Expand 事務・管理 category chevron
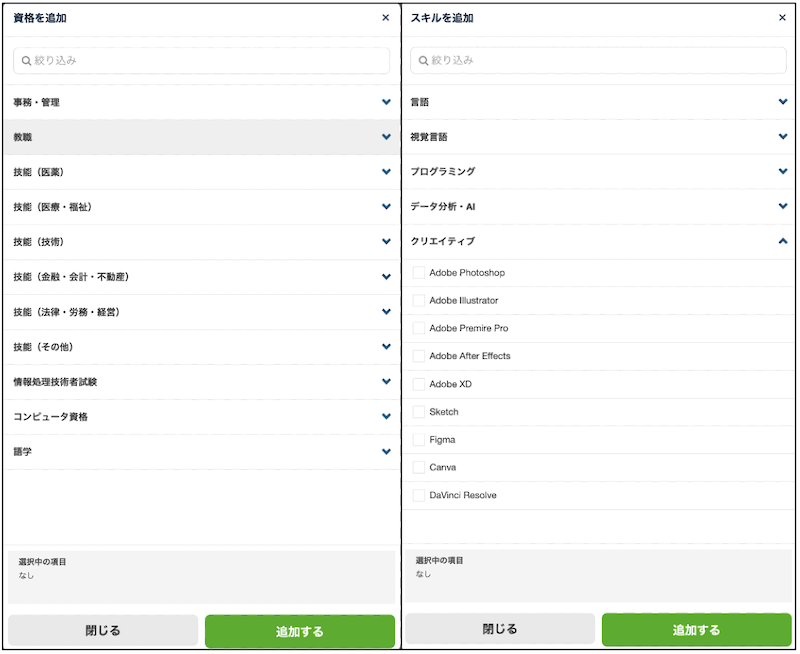This screenshot has width=800, height=654. (386, 102)
